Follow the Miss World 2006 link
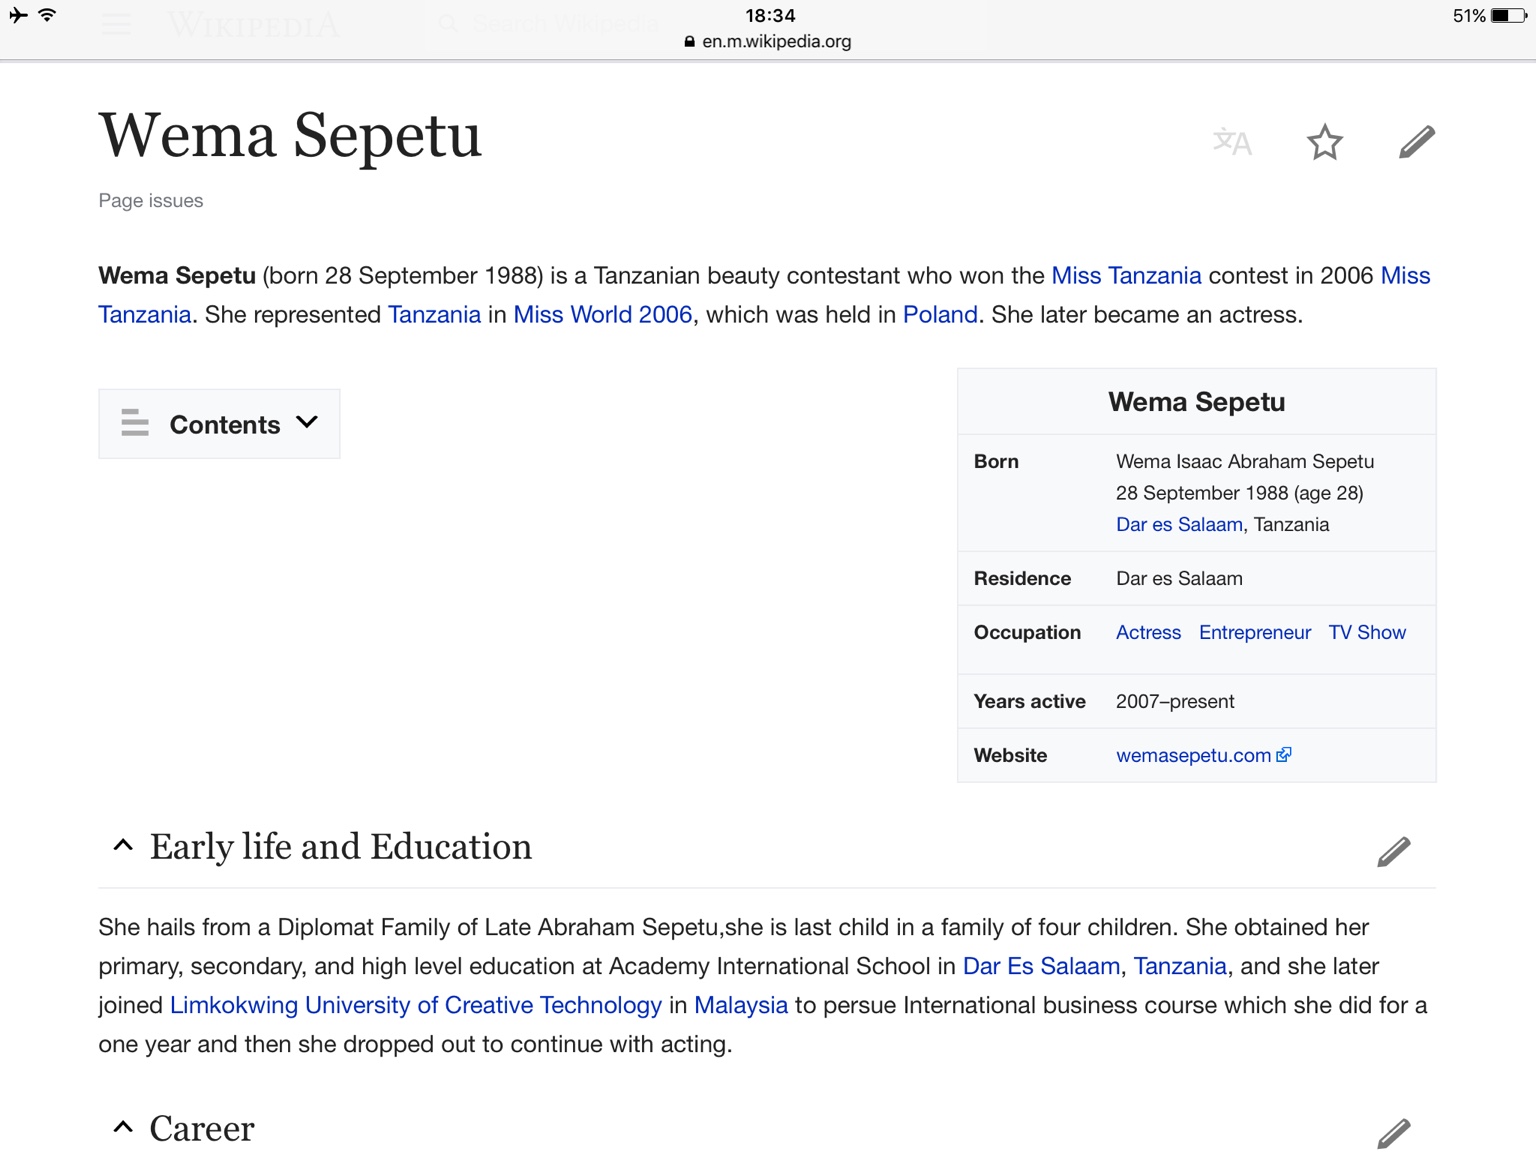The image size is (1536, 1152). point(602,315)
